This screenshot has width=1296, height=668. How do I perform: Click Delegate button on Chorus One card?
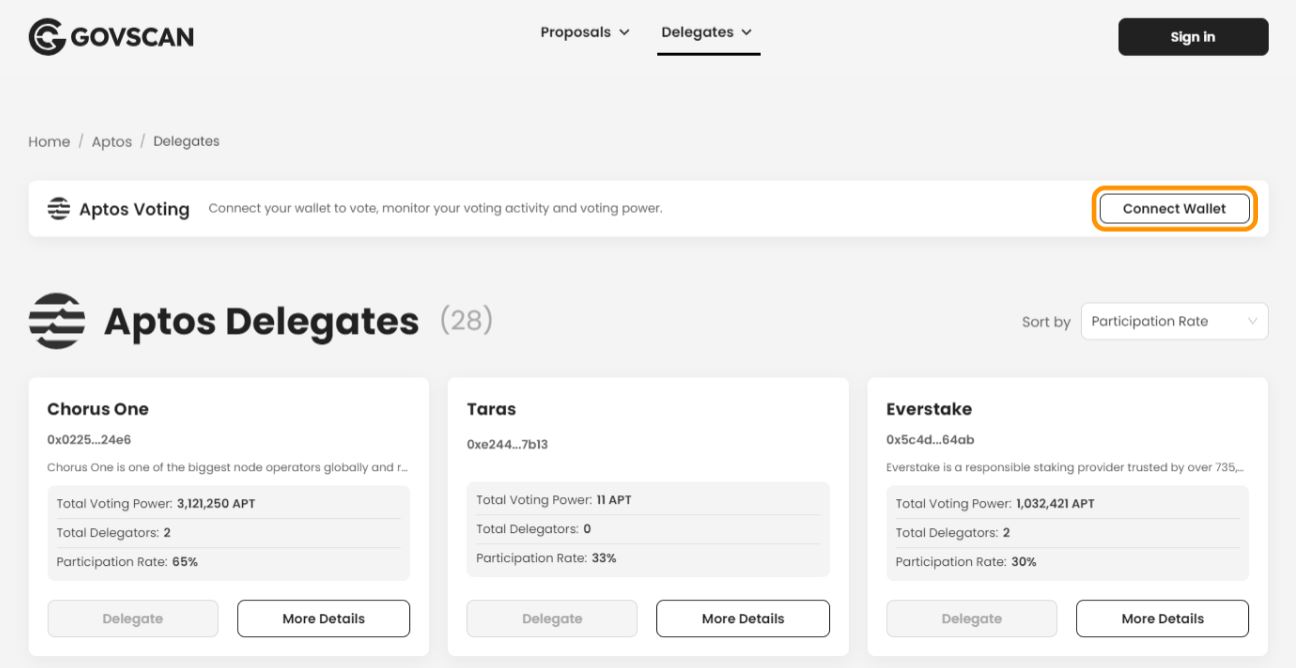[132, 618]
